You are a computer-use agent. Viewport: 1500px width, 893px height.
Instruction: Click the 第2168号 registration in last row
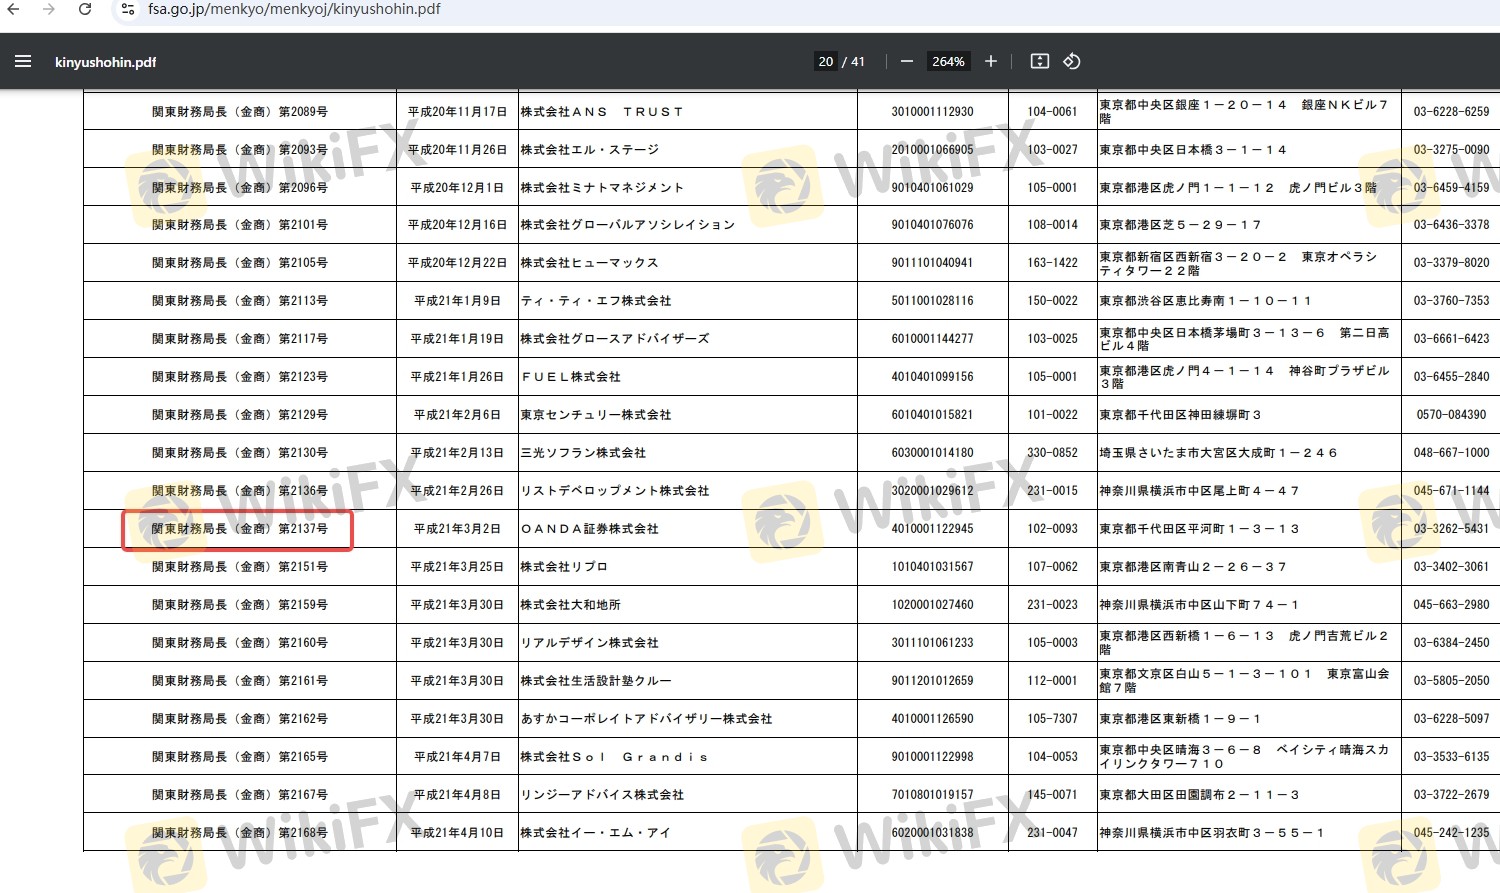(239, 833)
